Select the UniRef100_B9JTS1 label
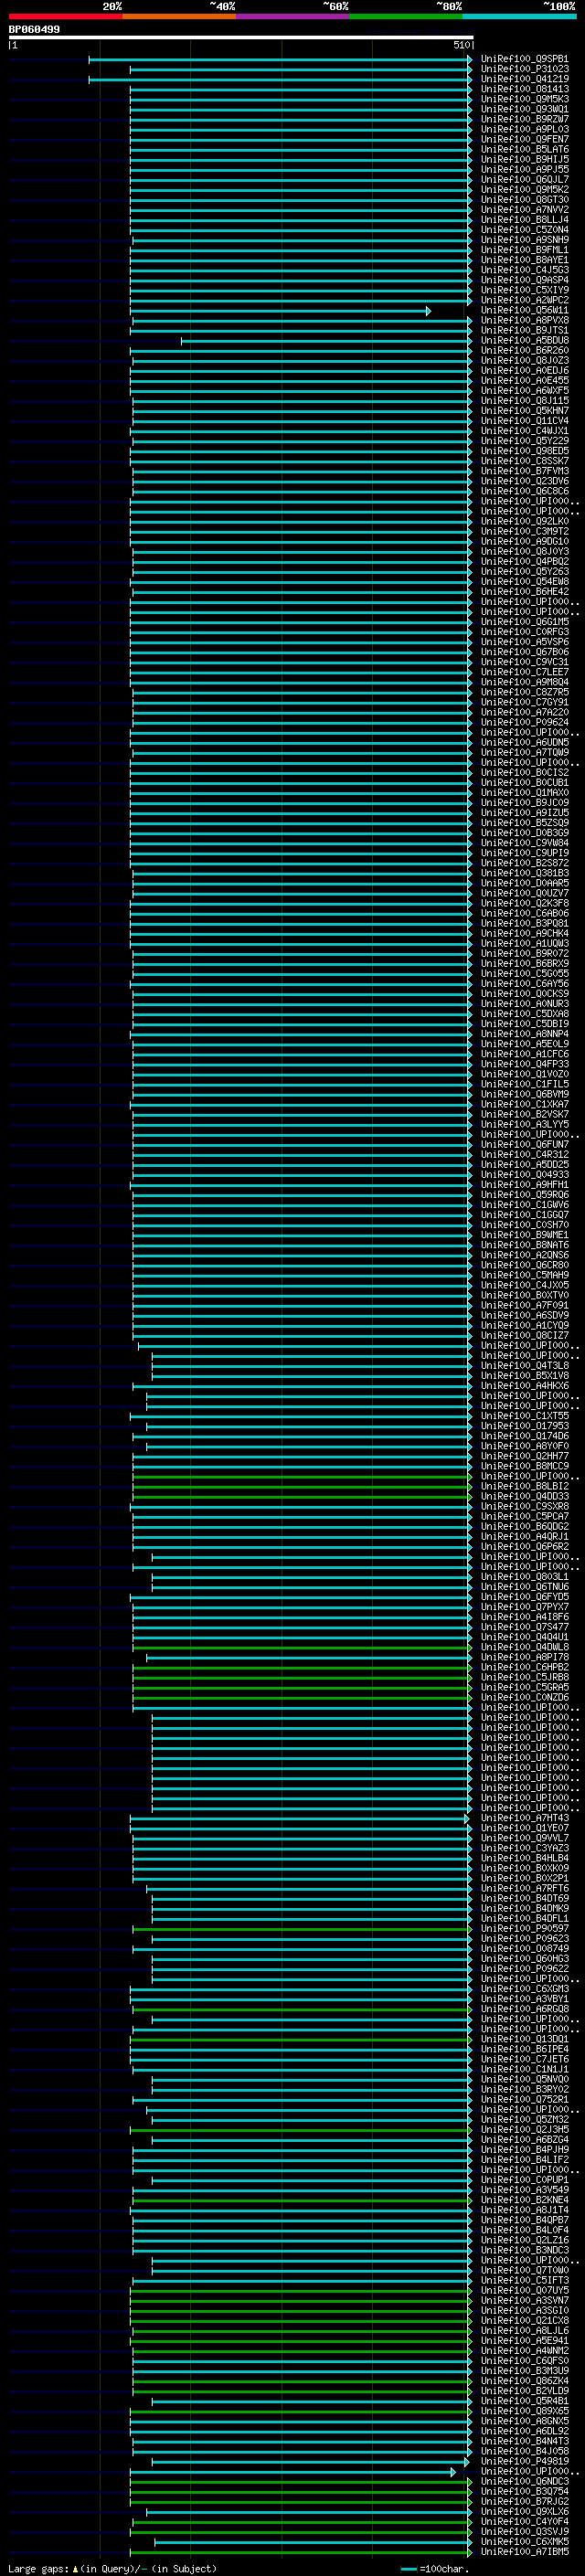 (524, 330)
